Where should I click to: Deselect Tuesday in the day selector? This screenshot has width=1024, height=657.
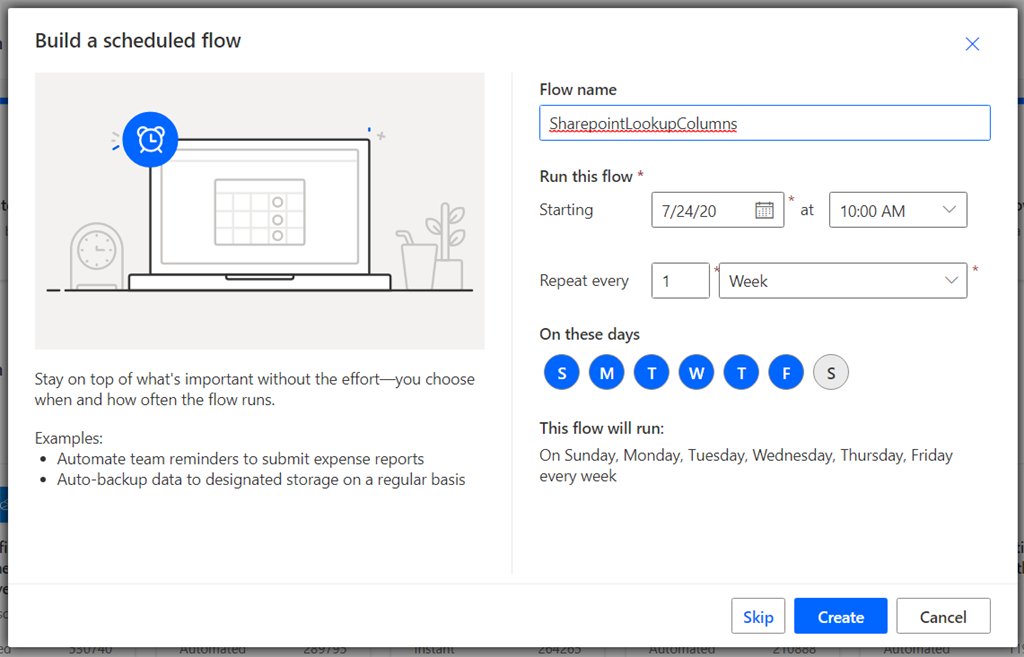[x=651, y=373]
